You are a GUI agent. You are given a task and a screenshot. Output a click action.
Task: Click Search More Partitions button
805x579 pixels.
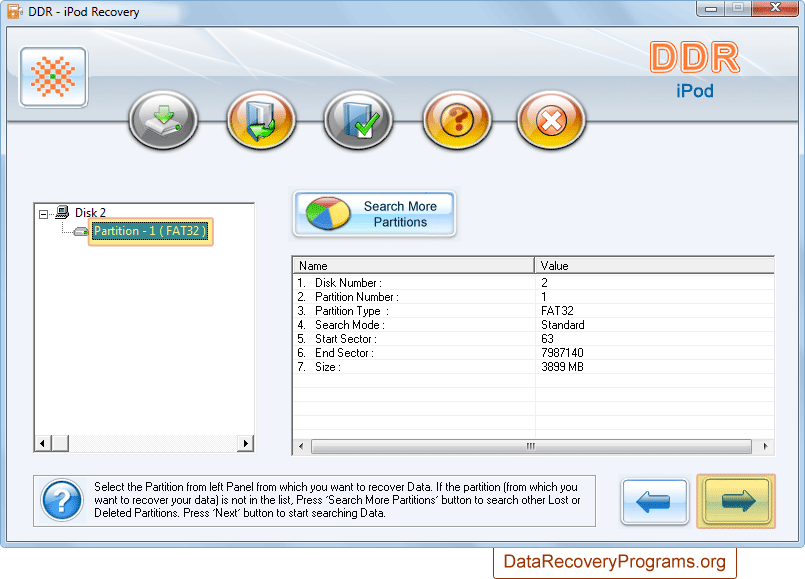pos(374,214)
